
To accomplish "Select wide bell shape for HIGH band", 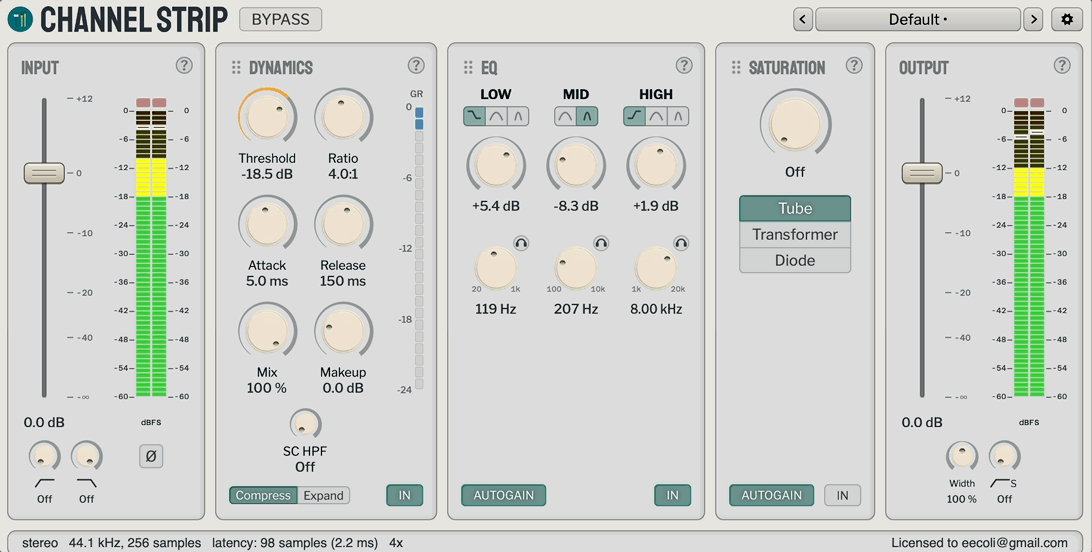I will (656, 116).
